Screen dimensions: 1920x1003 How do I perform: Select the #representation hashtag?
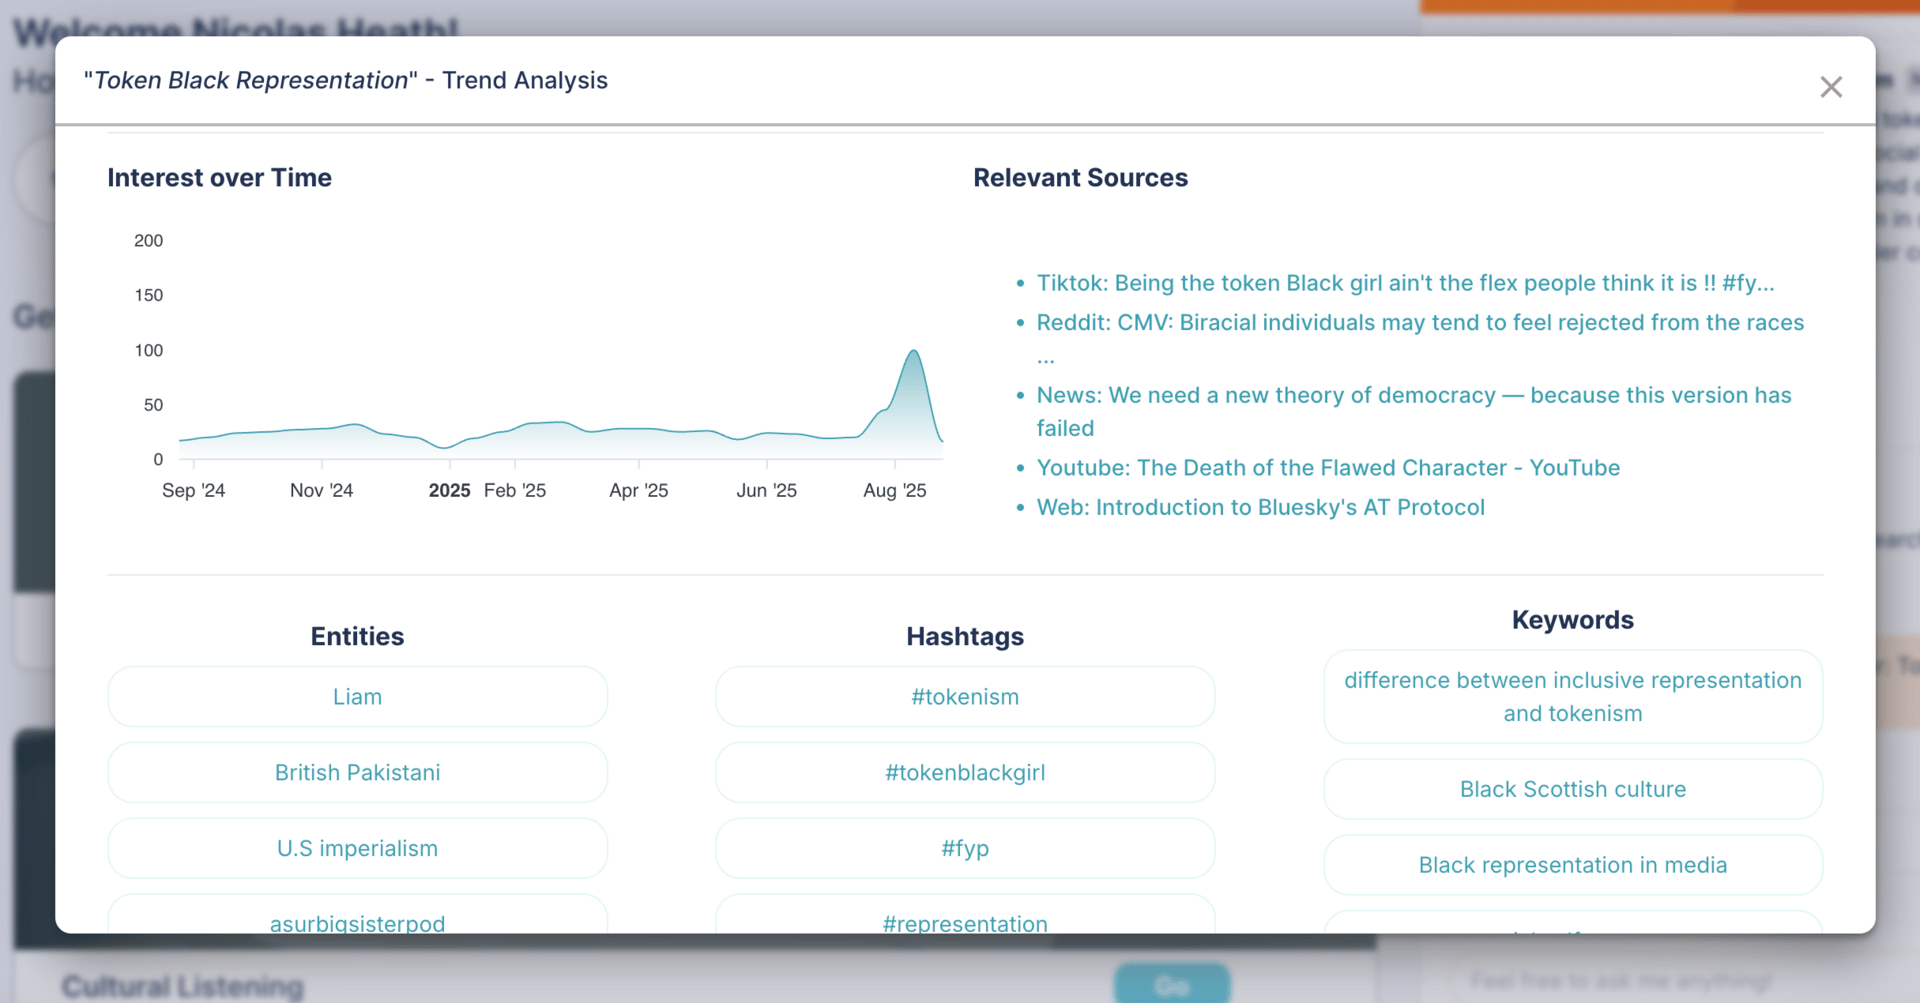(965, 915)
